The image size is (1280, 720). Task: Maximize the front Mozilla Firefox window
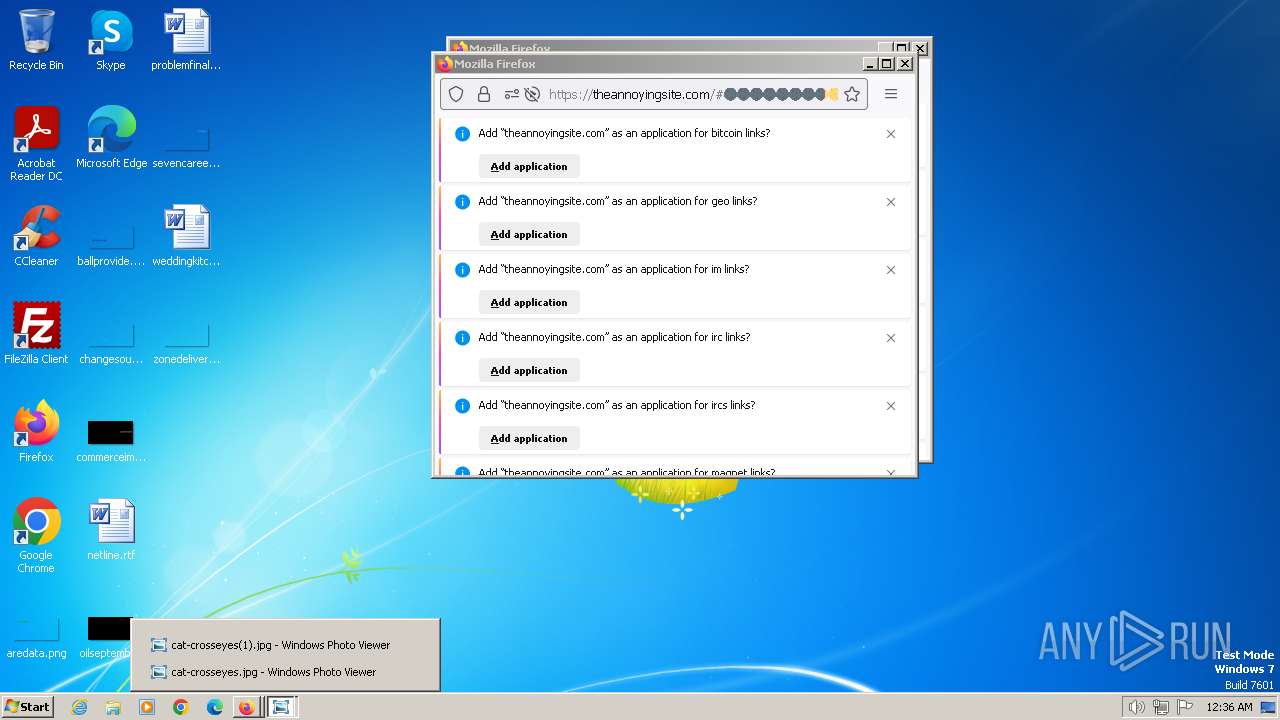[x=887, y=64]
